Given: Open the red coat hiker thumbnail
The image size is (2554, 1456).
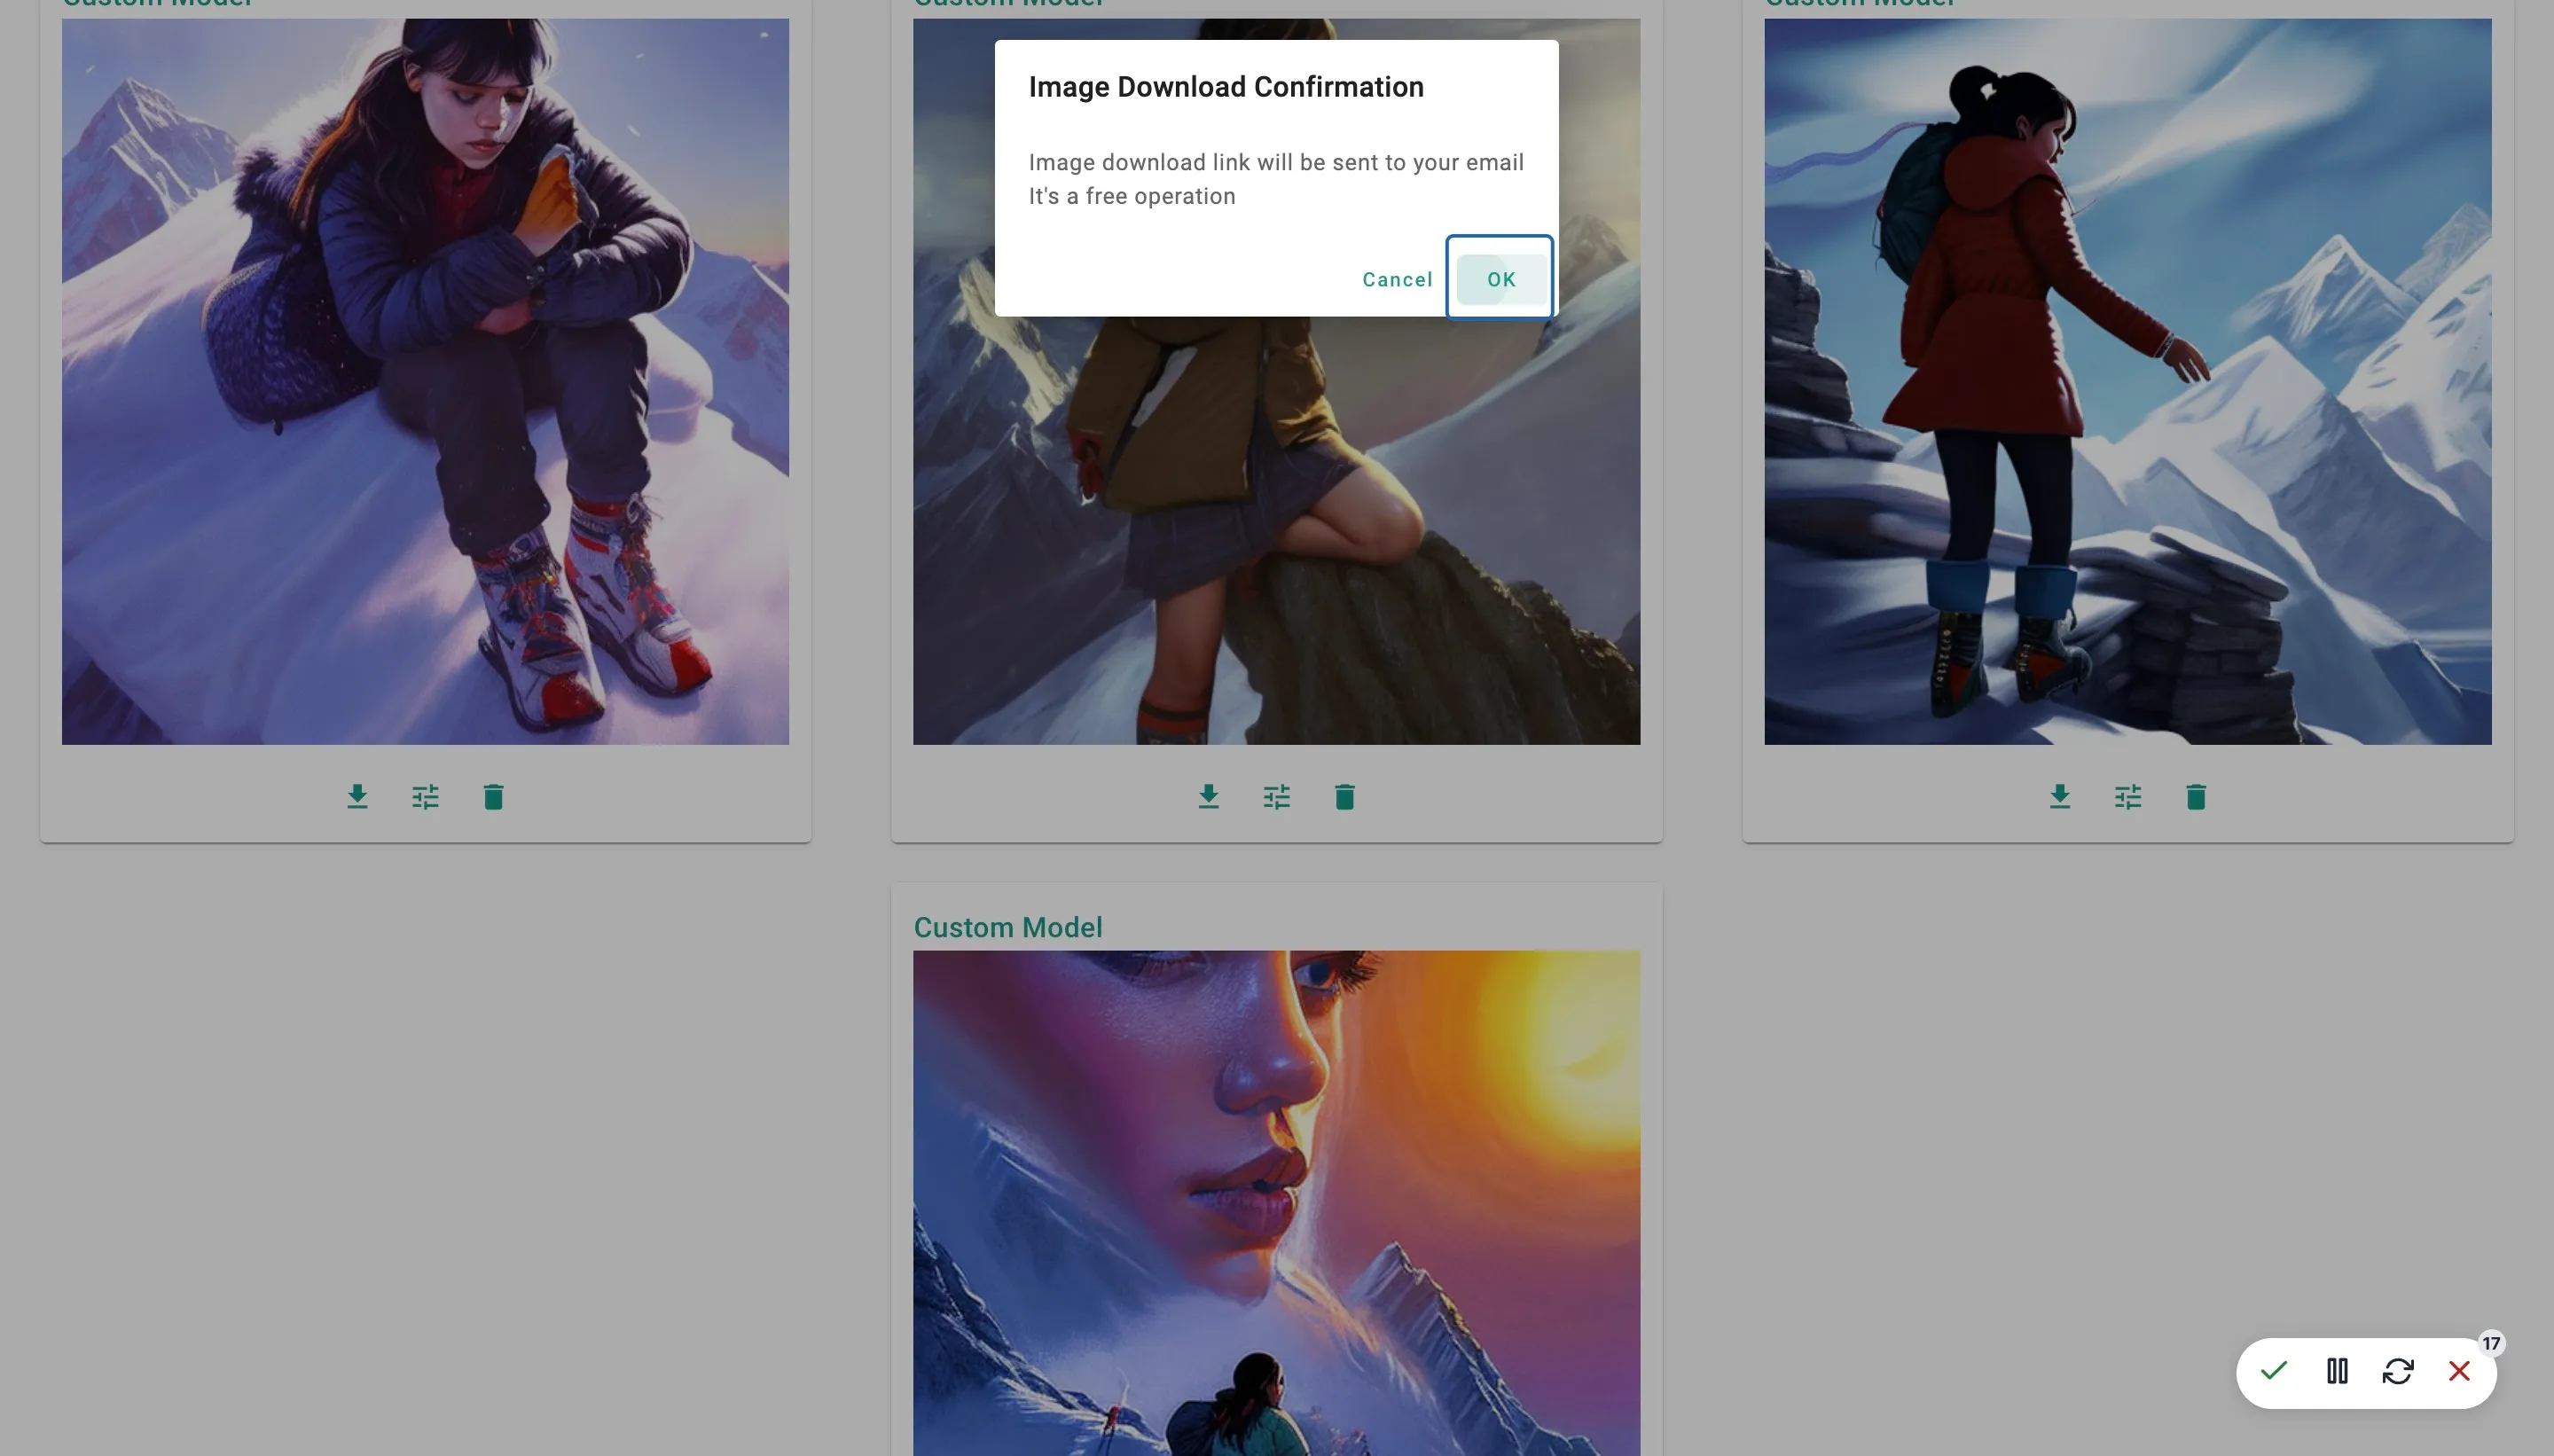Looking at the screenshot, I should click(2127, 381).
